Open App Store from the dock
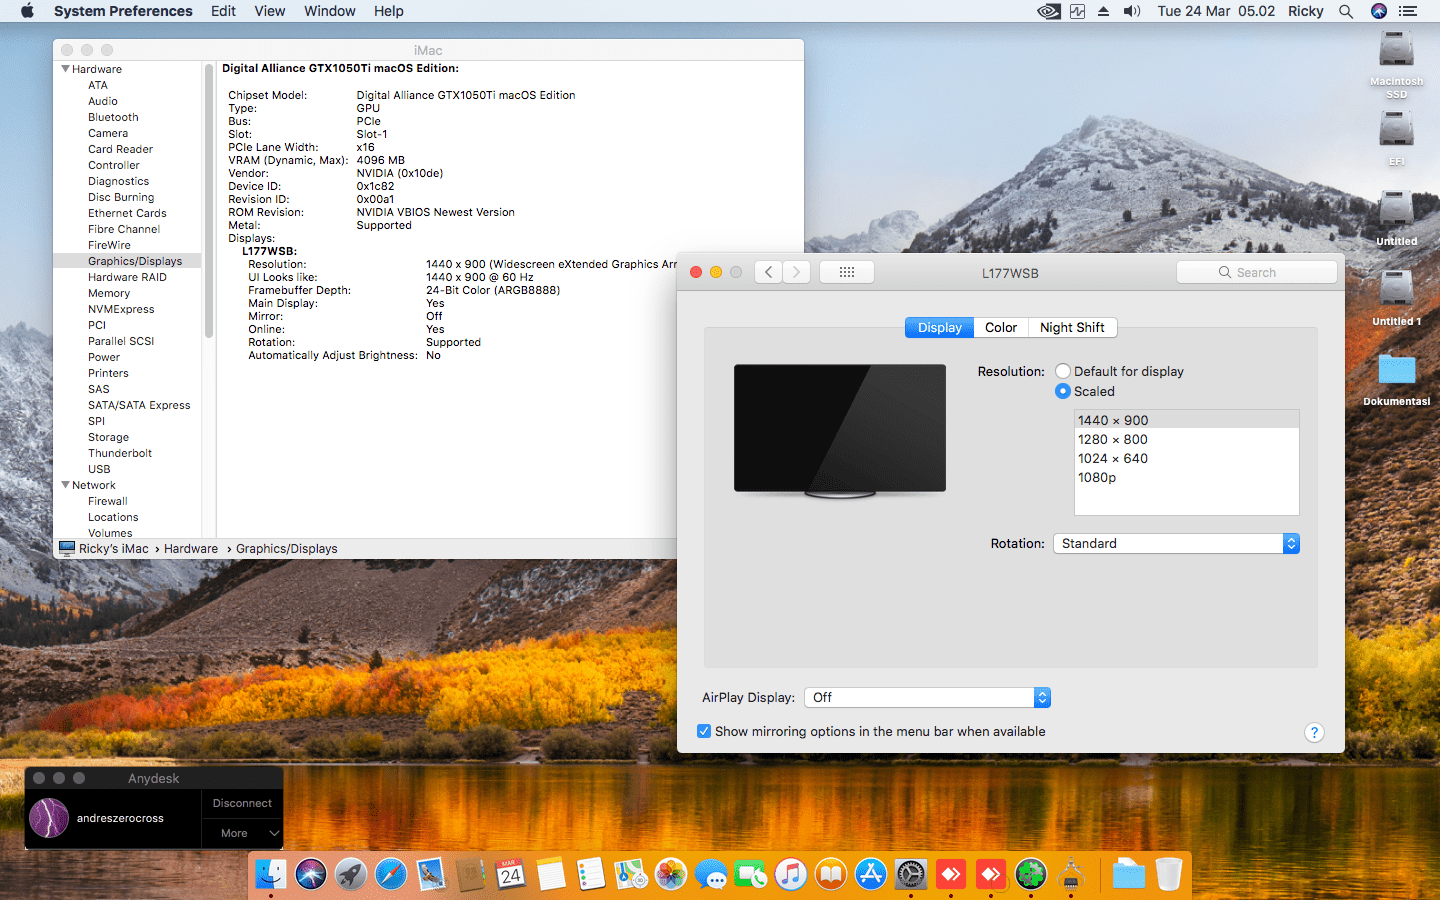Viewport: 1440px width, 900px height. tap(871, 875)
